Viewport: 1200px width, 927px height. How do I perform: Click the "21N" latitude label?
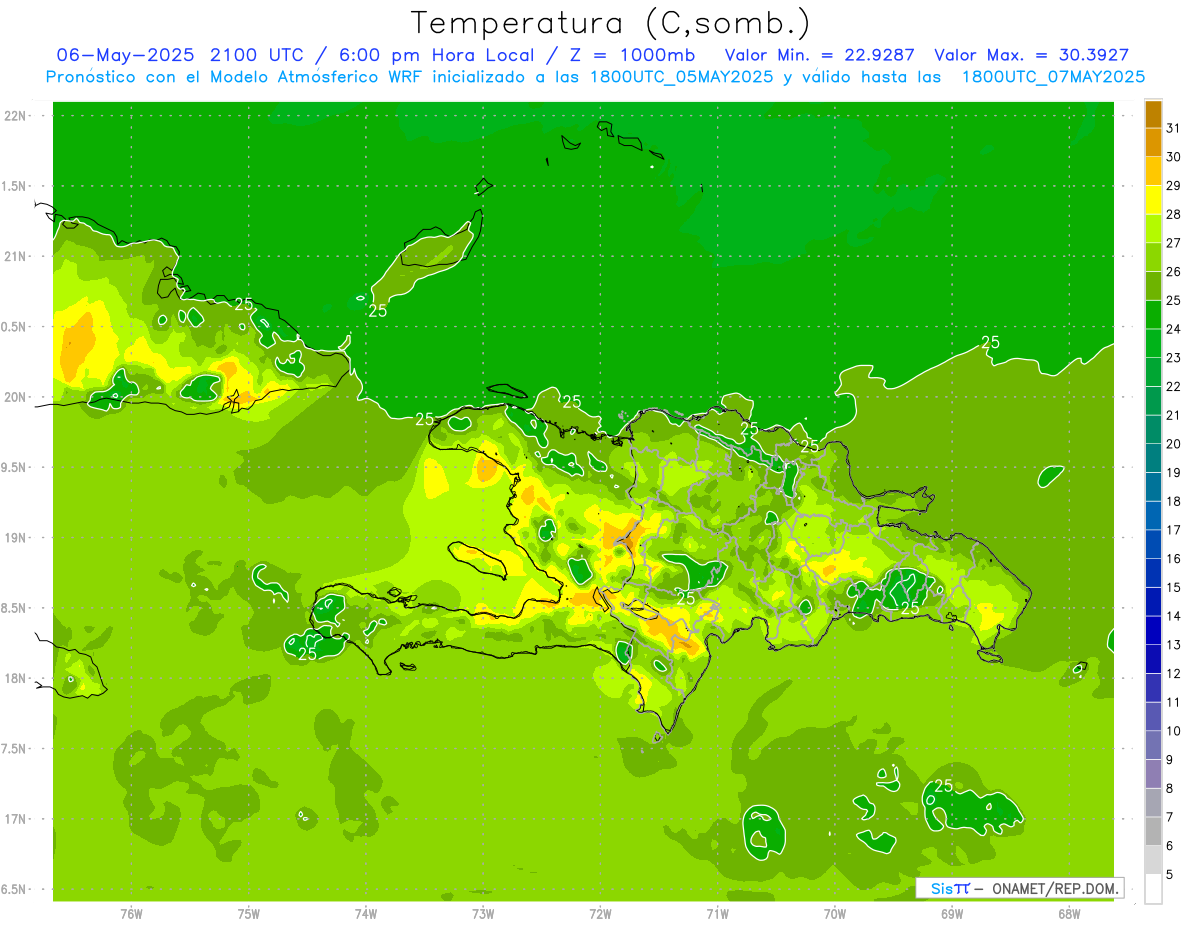coord(16,256)
